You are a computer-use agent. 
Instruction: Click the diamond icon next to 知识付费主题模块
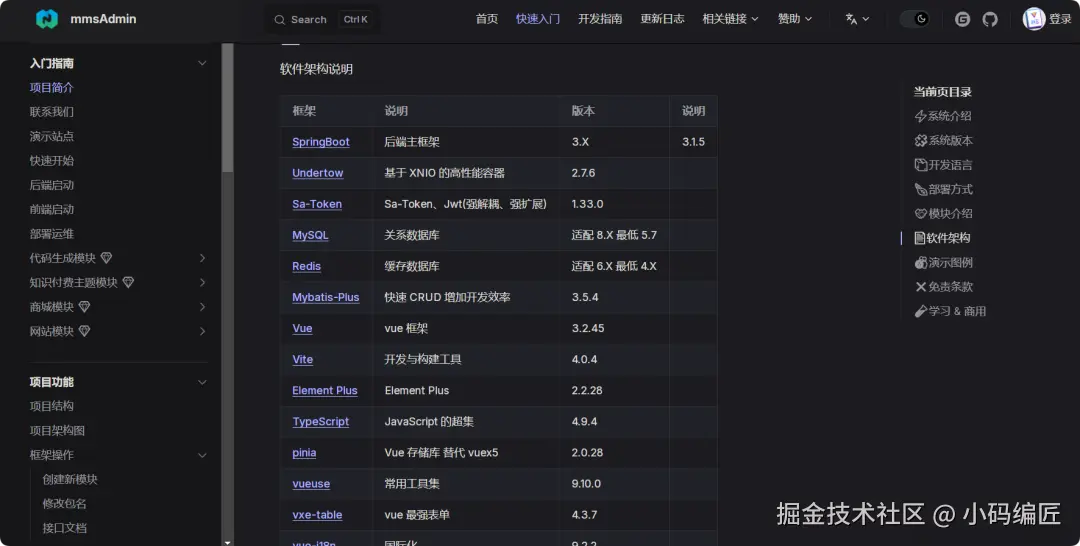pos(128,282)
